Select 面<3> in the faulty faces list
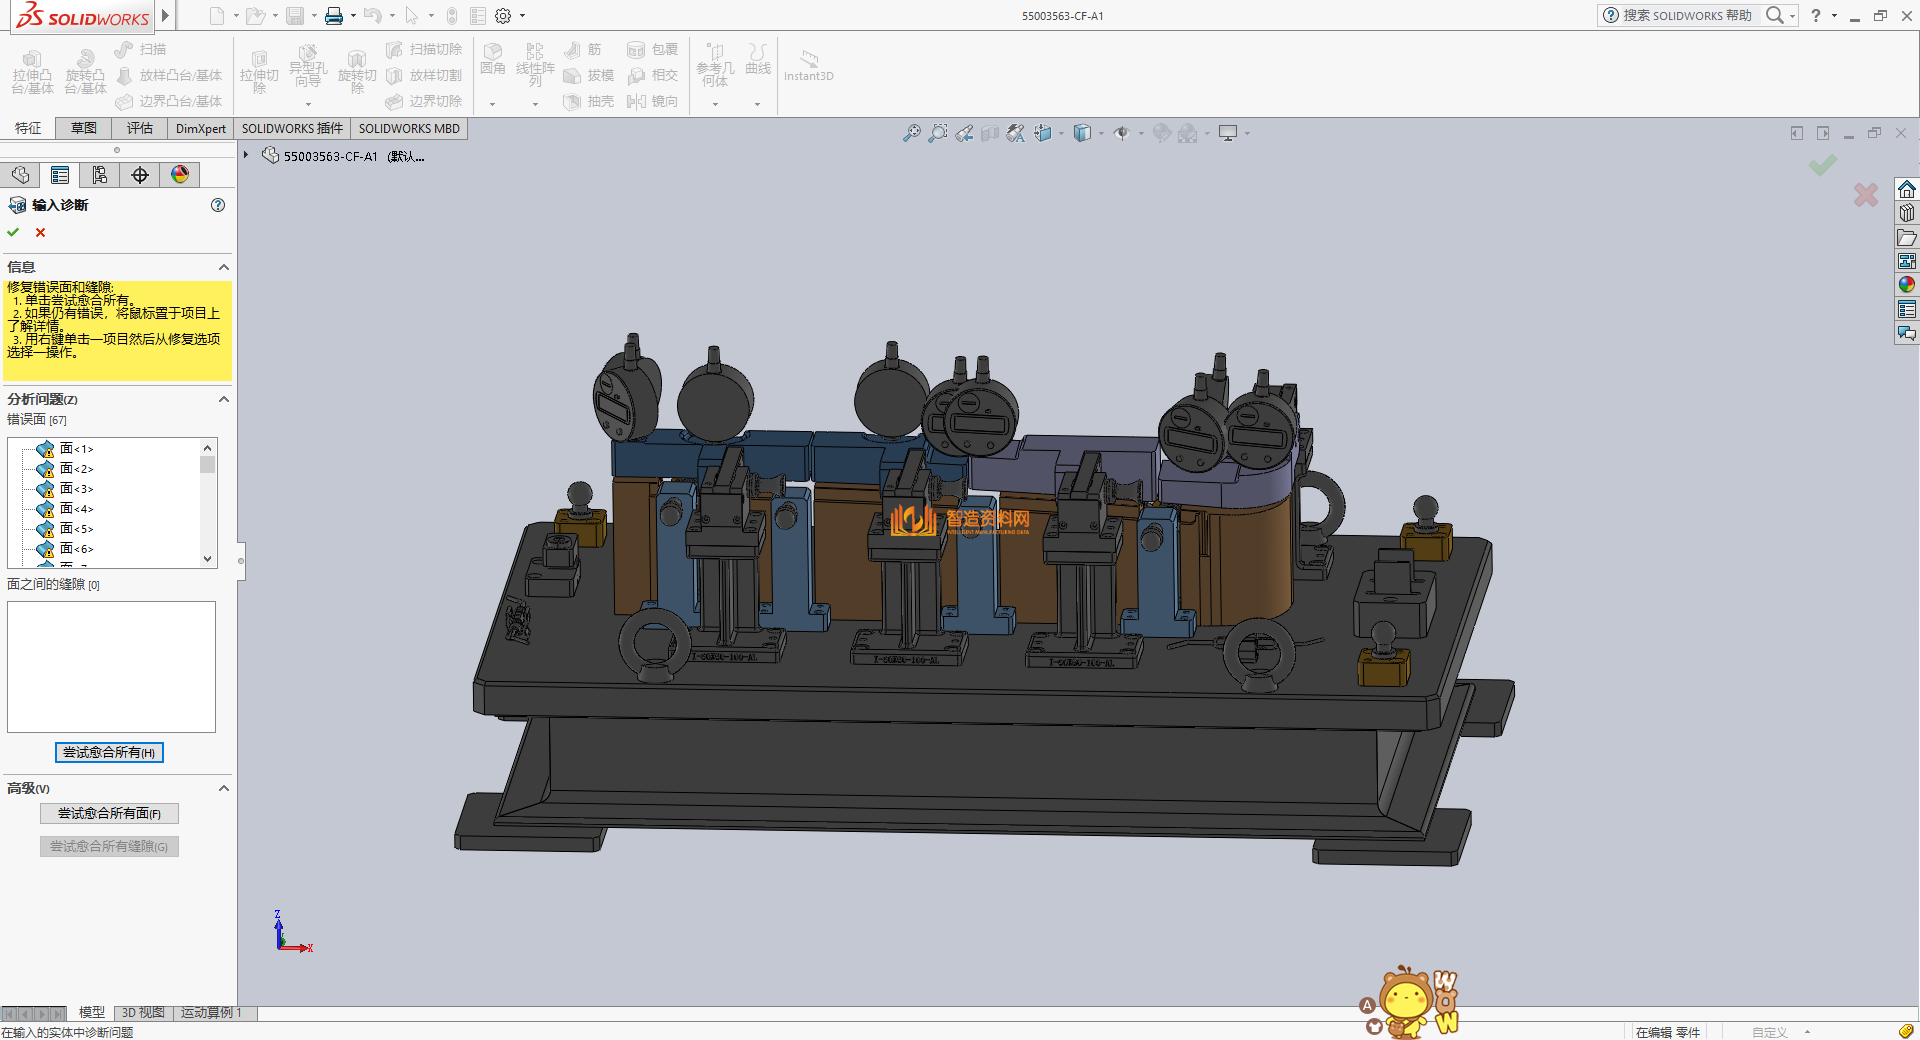 (x=76, y=489)
